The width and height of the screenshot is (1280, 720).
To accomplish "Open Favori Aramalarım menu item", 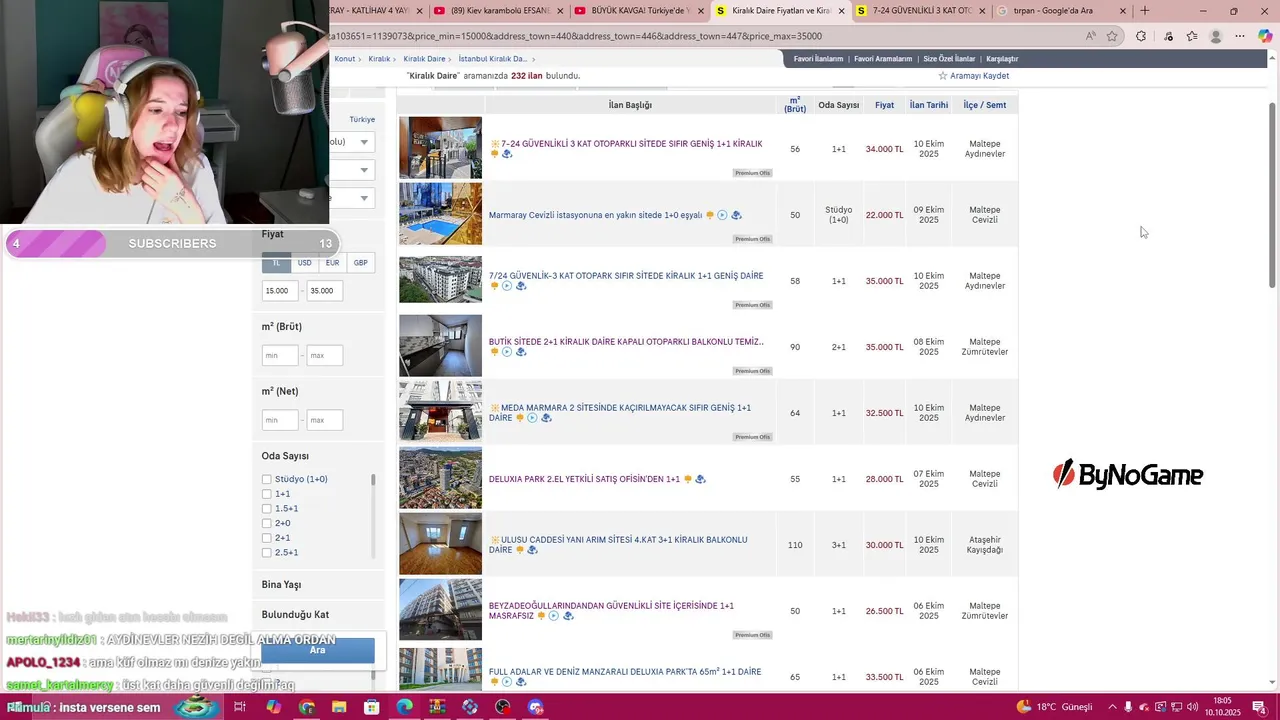I will pos(883,59).
